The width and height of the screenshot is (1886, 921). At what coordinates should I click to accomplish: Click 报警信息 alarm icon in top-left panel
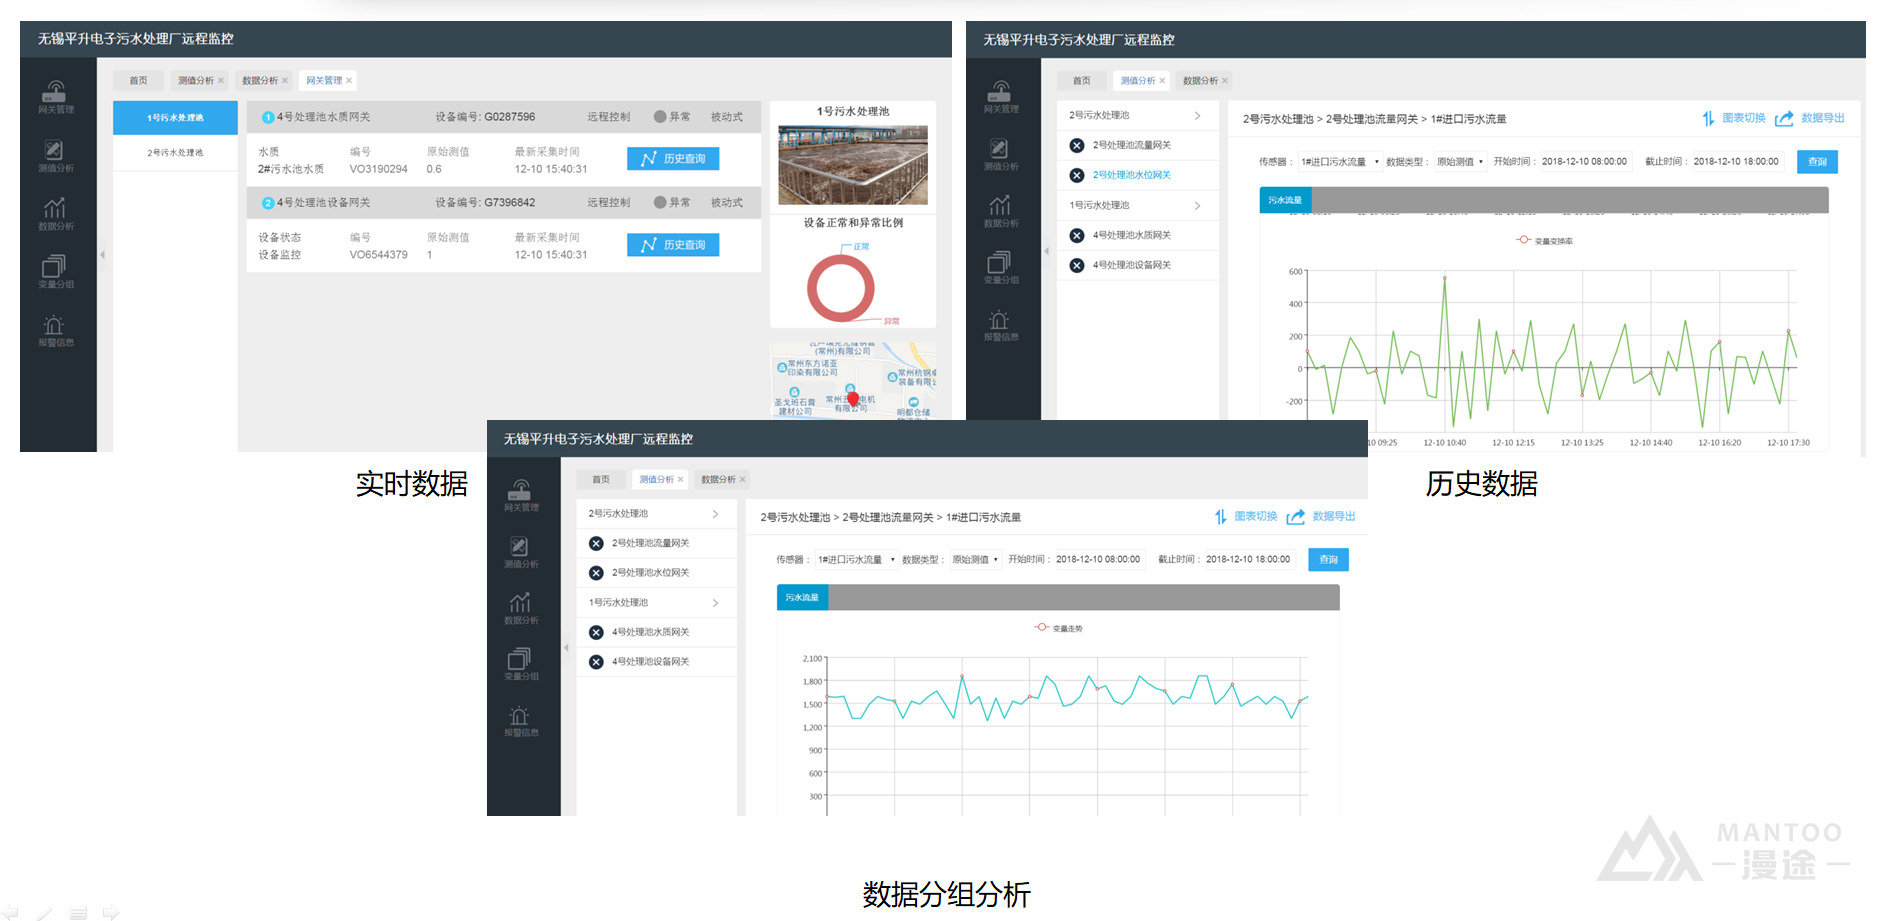click(55, 328)
